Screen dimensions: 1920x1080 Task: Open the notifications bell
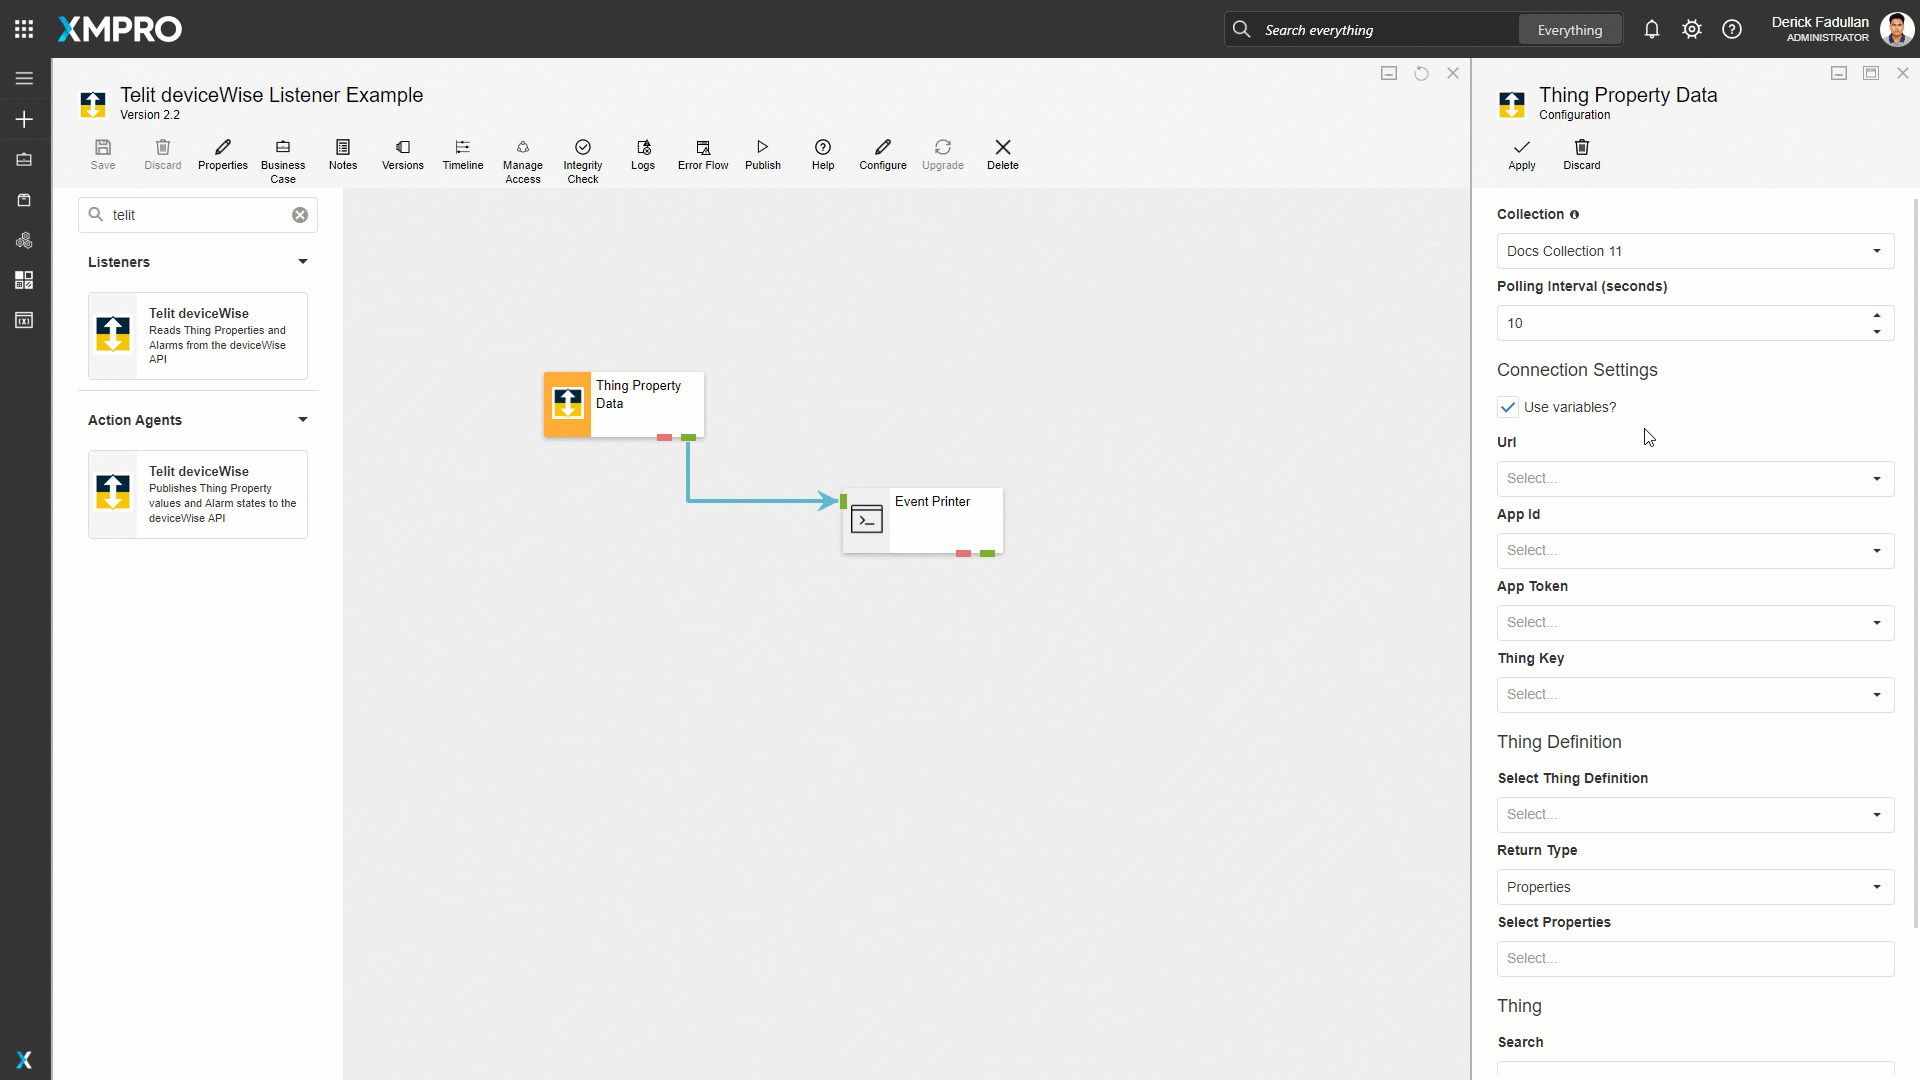[x=1651, y=30]
